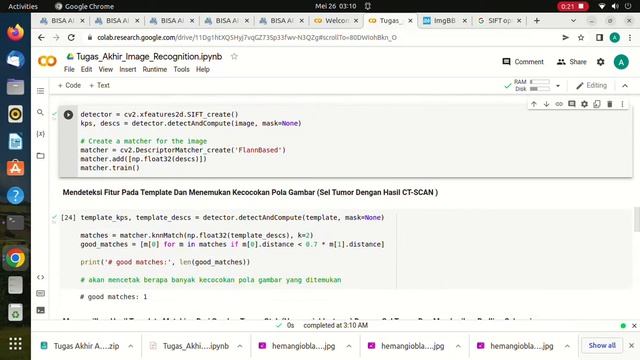Open terminal icon in left sidebar

tap(40, 310)
